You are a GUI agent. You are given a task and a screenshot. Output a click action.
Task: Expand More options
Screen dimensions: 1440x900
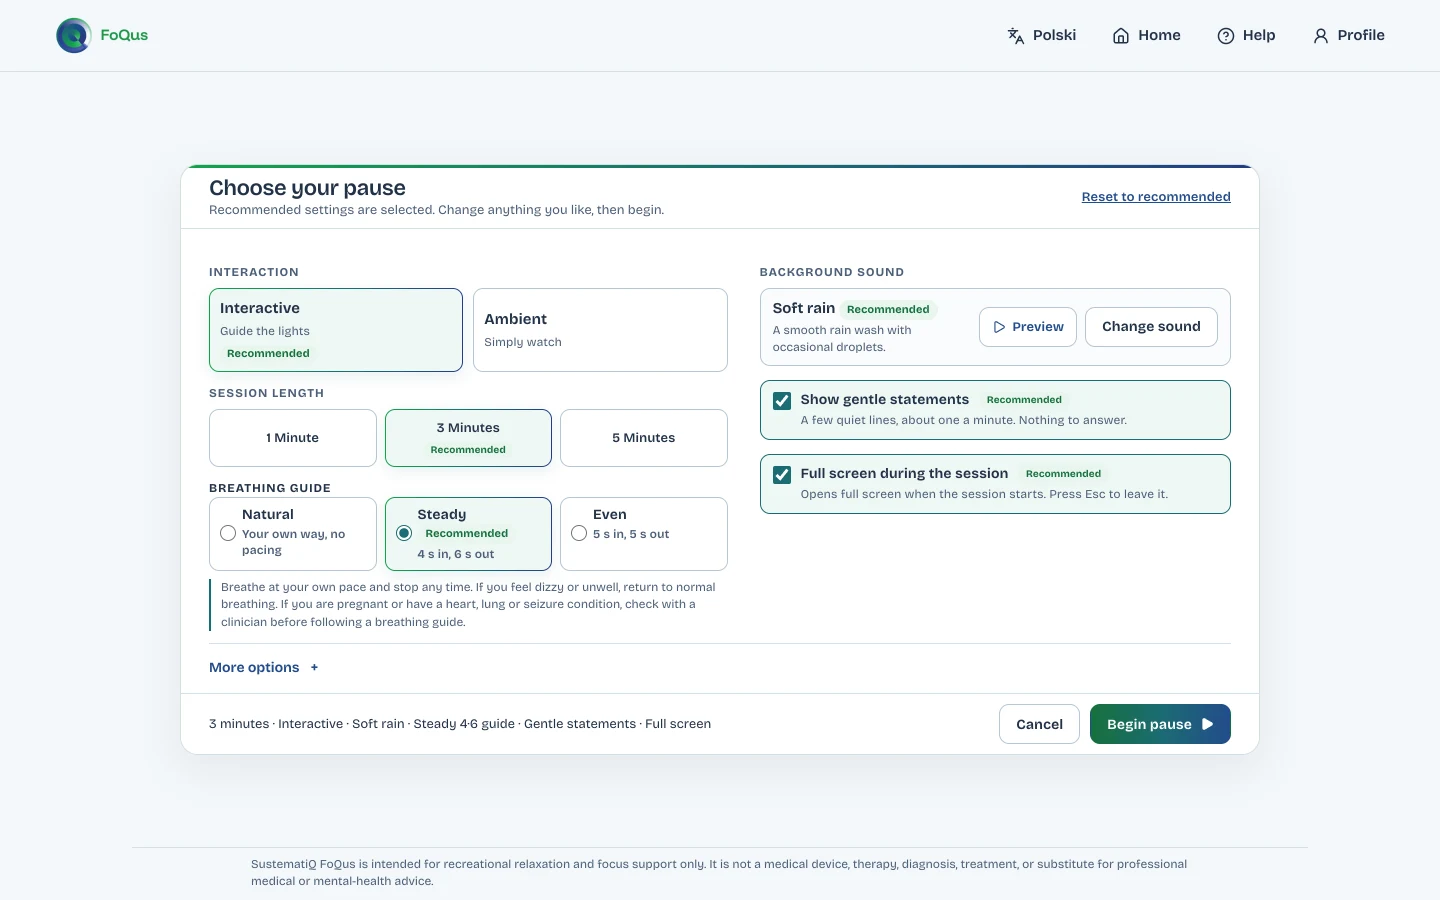(x=264, y=667)
